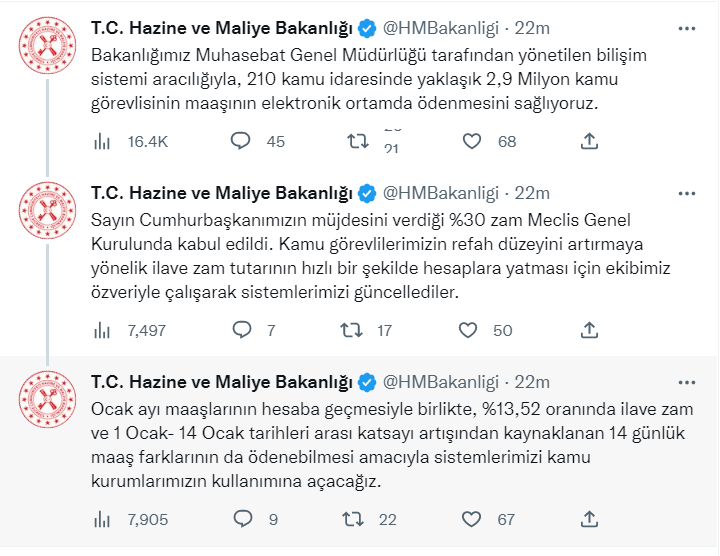Open more options on the second tweet
The image size is (720, 556).
point(687,192)
